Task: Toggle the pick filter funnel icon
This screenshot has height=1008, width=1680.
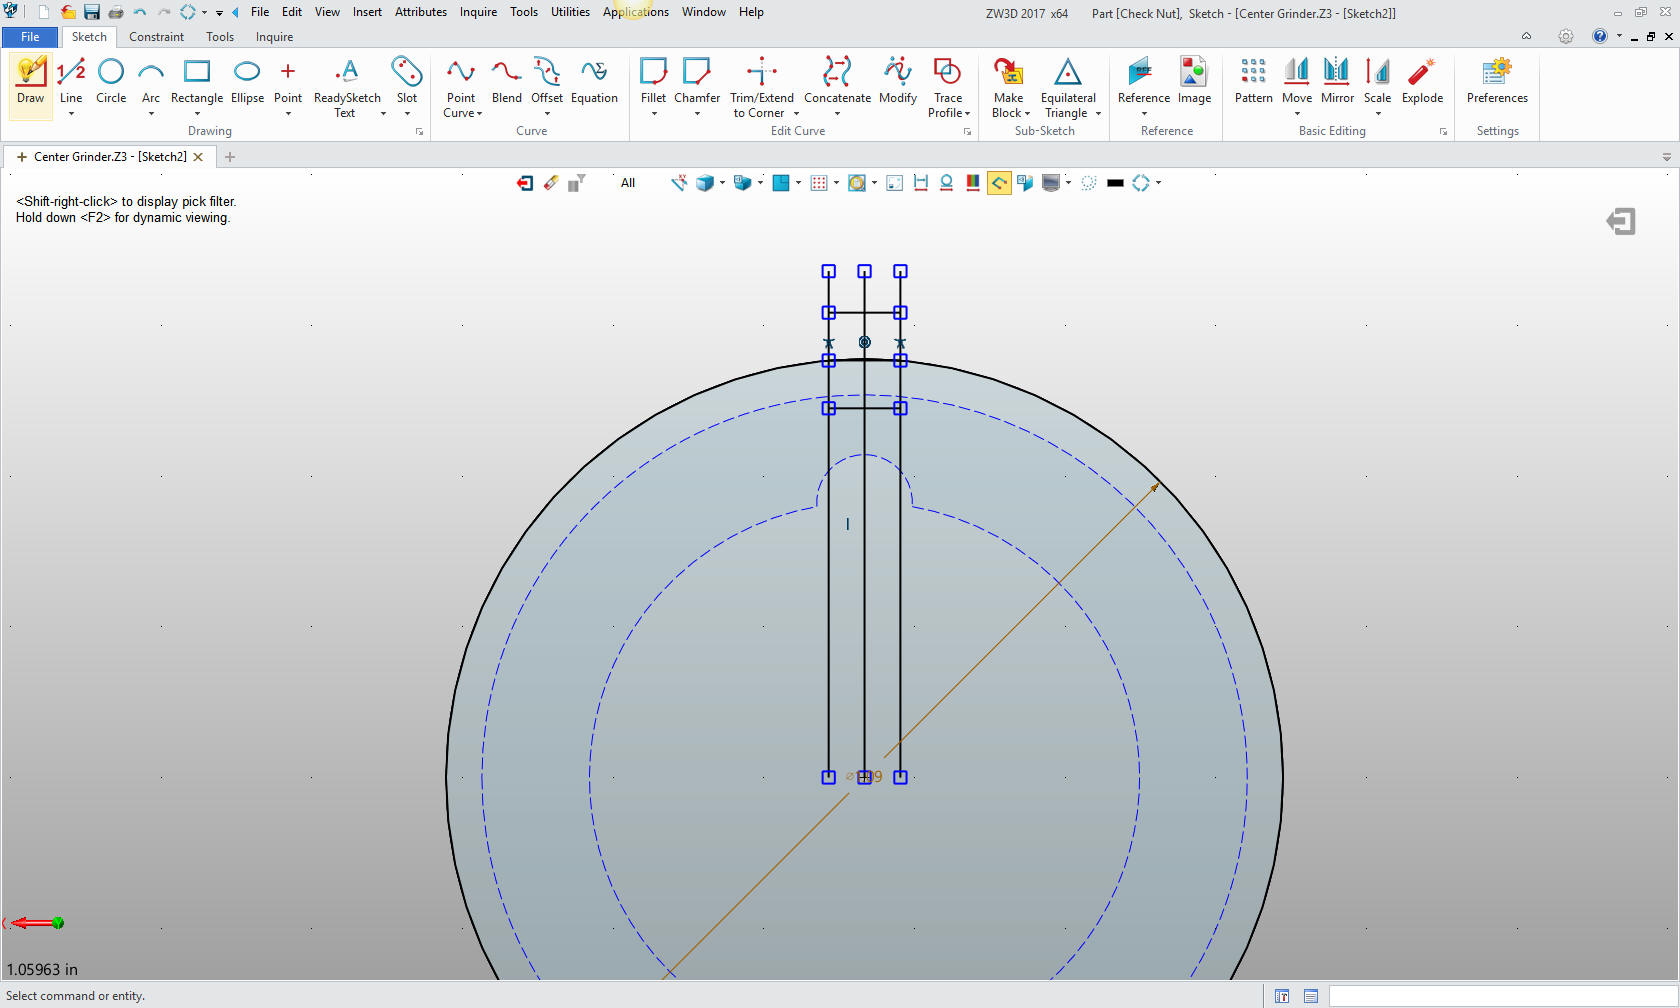Action: pyautogui.click(x=576, y=183)
